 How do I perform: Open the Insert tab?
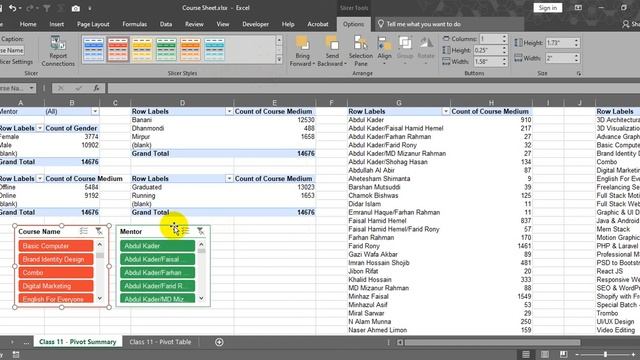[x=56, y=24]
